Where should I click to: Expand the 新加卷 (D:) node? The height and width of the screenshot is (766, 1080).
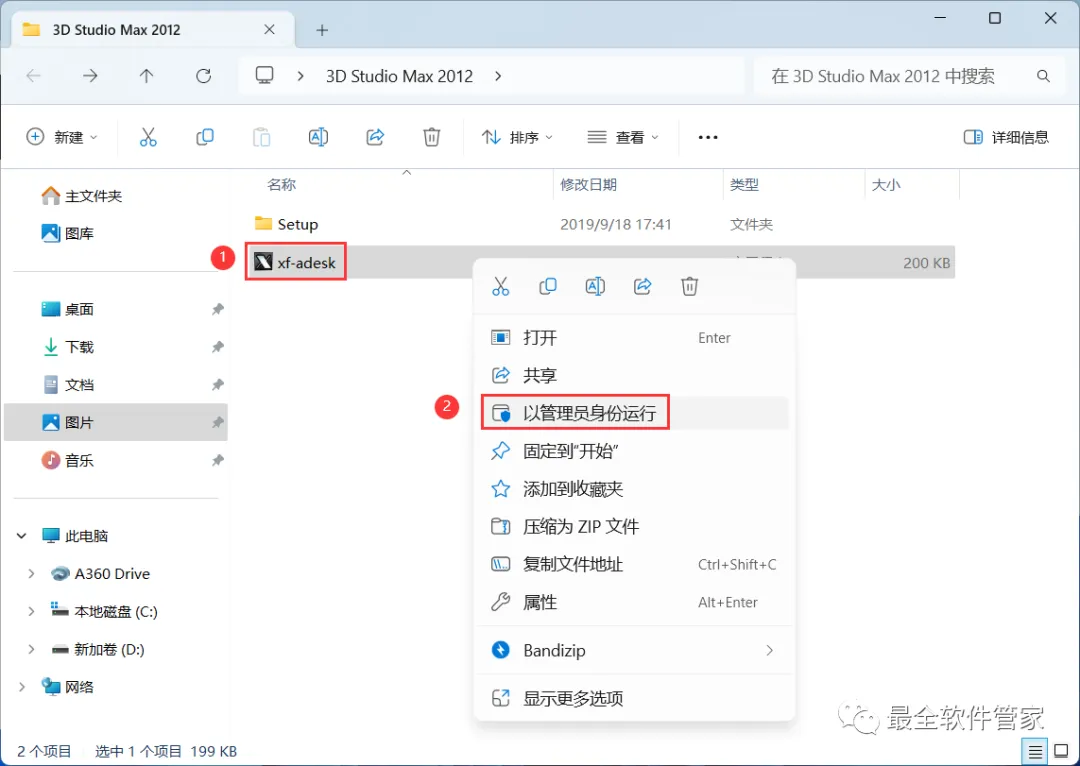point(31,649)
